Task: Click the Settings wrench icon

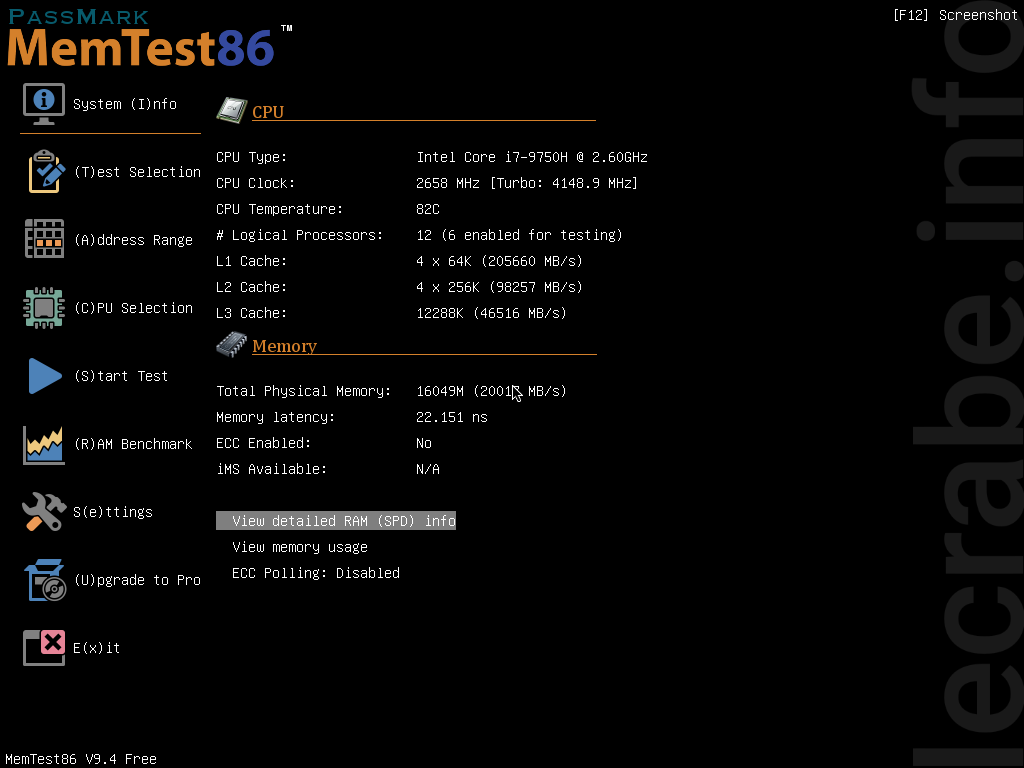Action: click(44, 511)
